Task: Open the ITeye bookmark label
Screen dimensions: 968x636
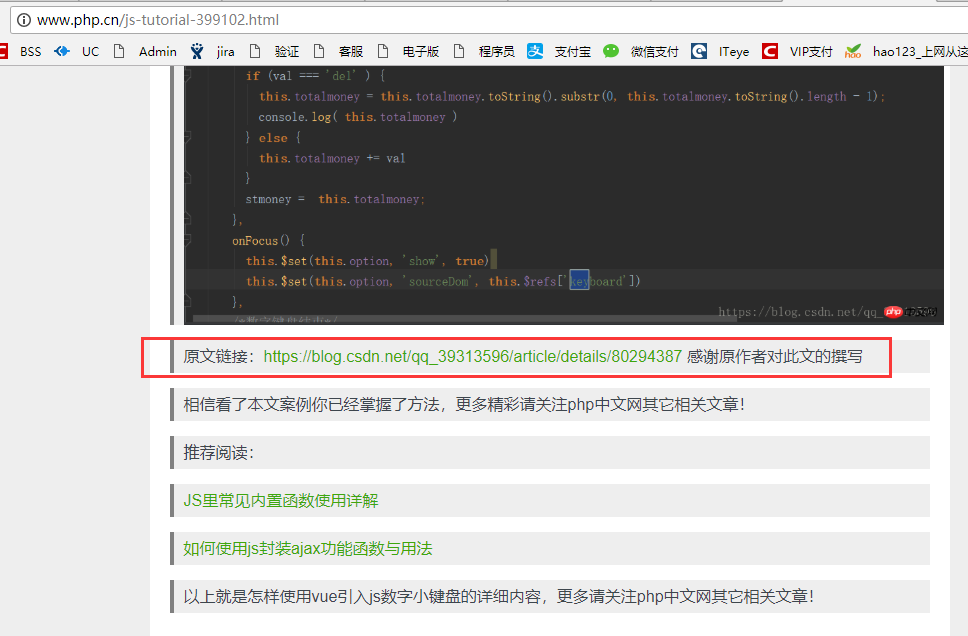Action: tap(733, 52)
